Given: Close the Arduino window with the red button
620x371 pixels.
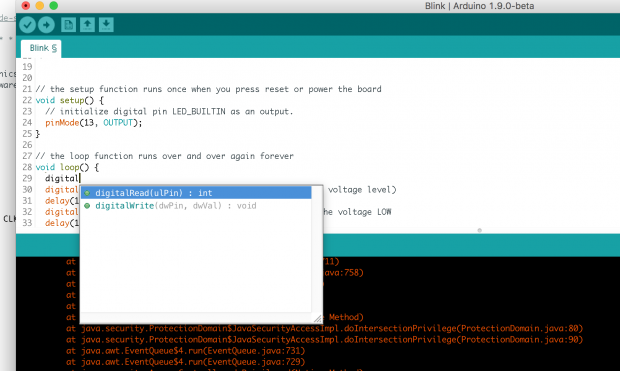Looking at the screenshot, I should point(26,6).
